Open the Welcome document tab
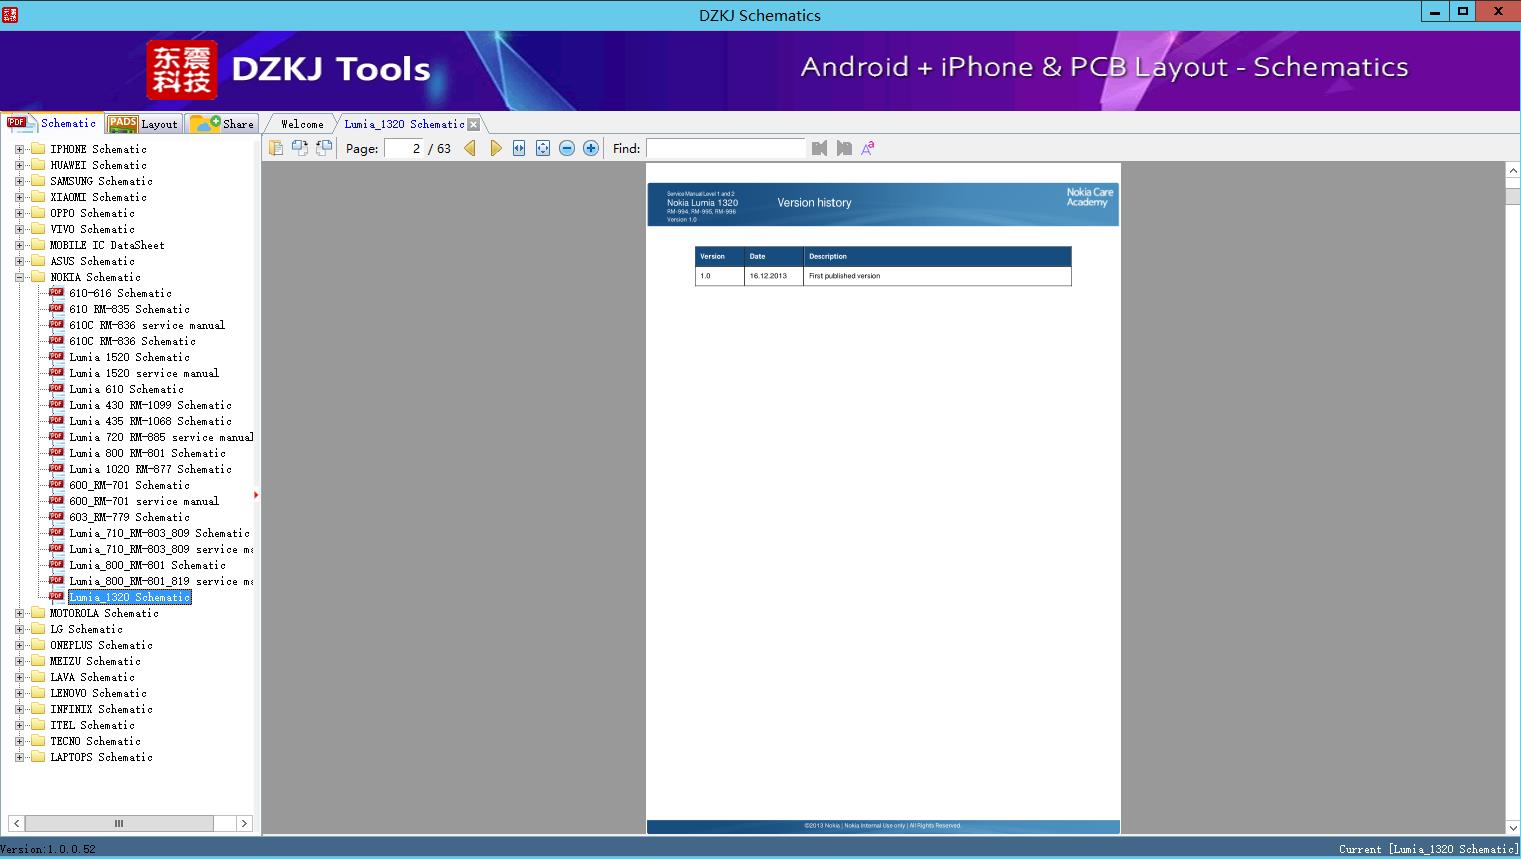 pyautogui.click(x=302, y=124)
